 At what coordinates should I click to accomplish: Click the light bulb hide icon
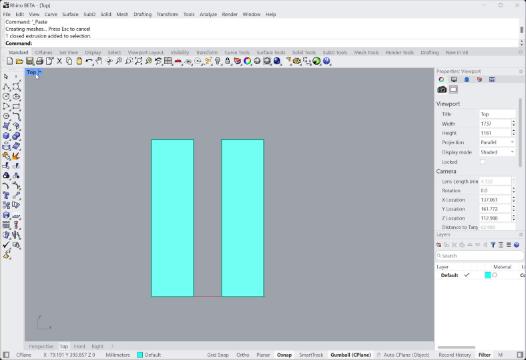[218, 61]
